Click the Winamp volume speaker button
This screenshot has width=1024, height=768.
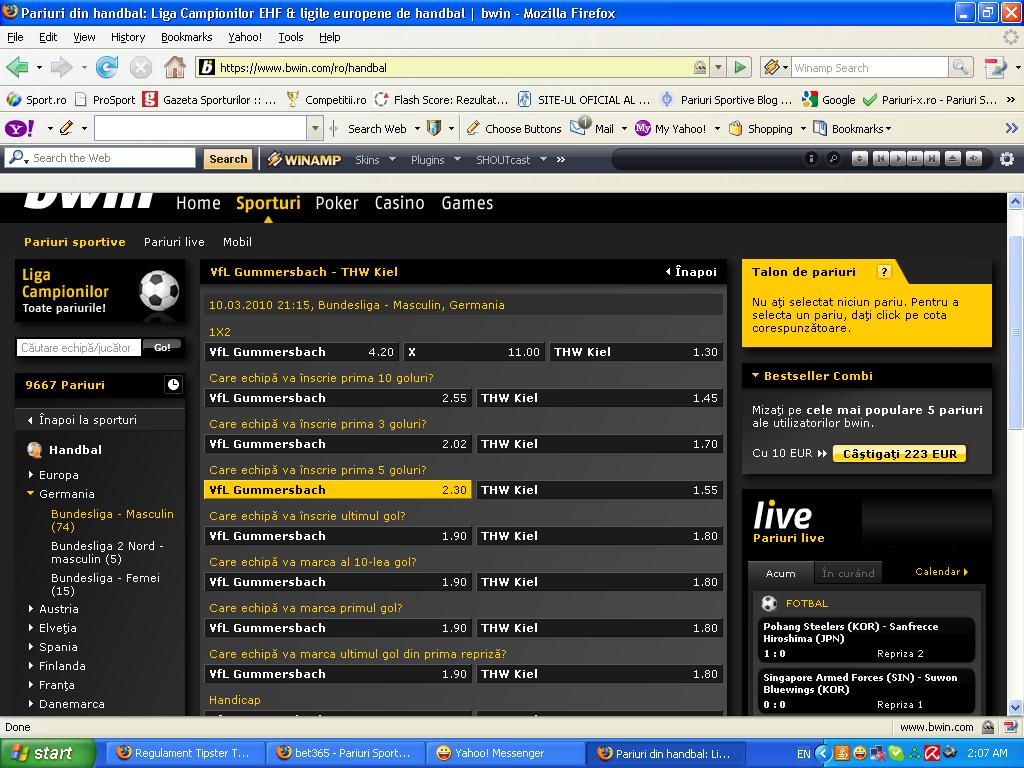click(x=974, y=159)
